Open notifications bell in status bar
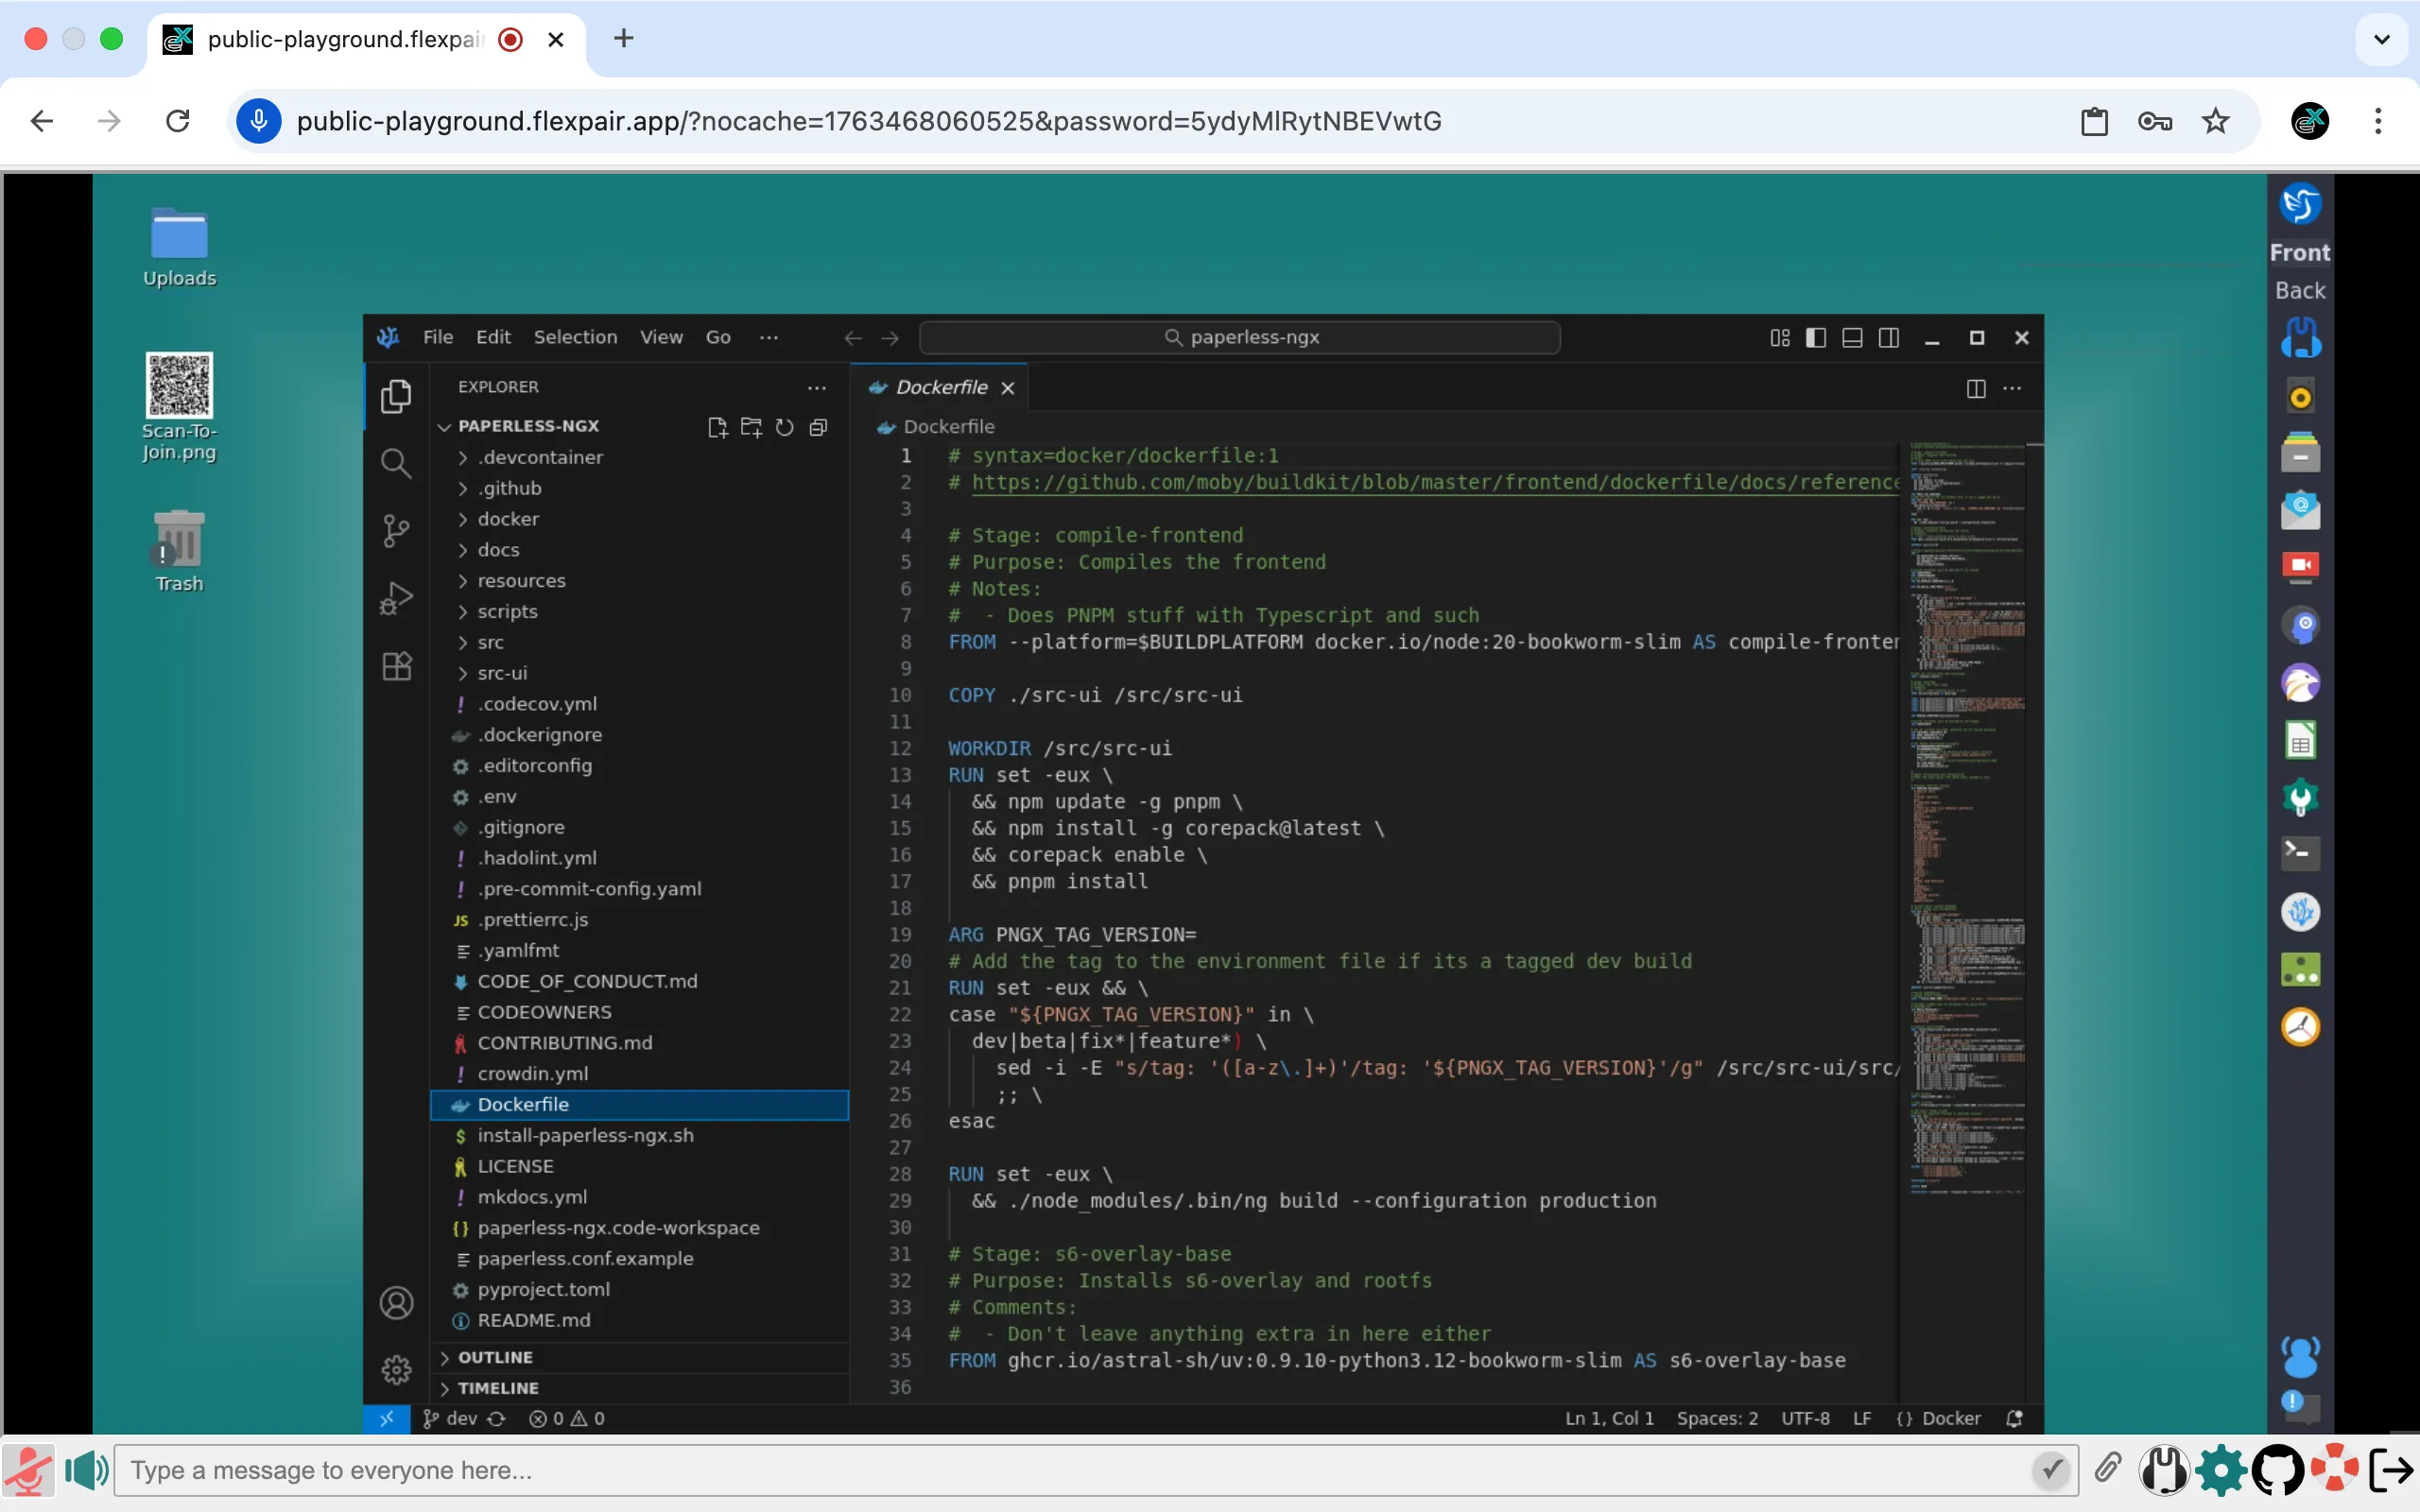Viewport: 2420px width, 1512px height. click(x=2015, y=1418)
